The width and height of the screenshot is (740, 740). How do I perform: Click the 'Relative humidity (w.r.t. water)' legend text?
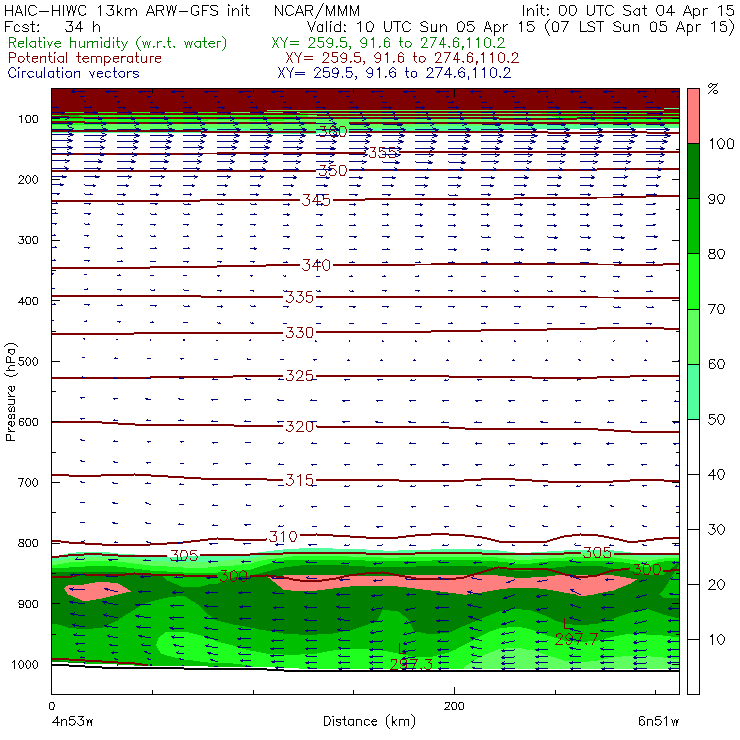tap(118, 43)
